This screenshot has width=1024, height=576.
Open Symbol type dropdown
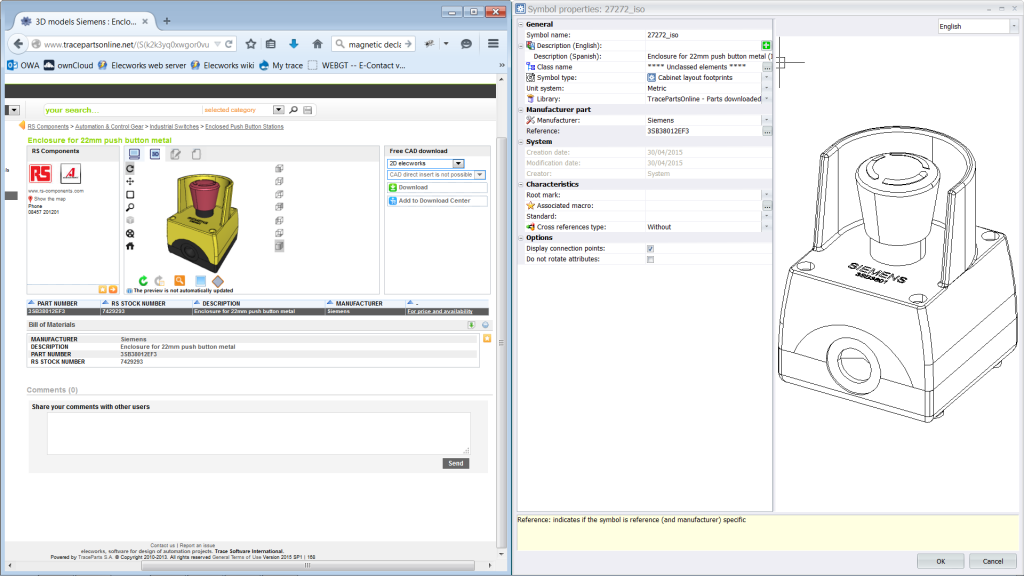point(767,78)
